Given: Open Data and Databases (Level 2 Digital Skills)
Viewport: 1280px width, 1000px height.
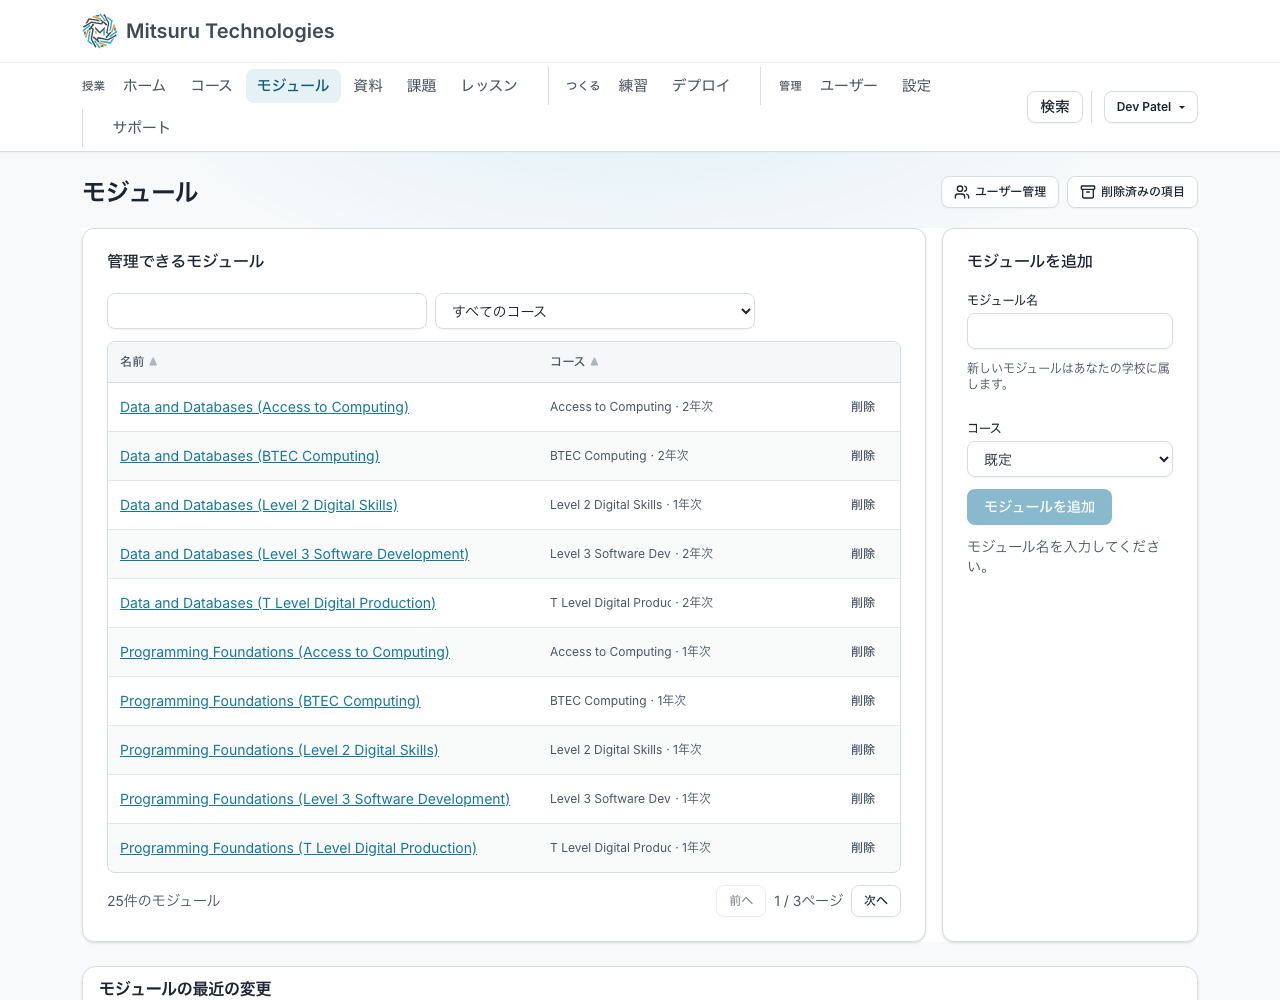Looking at the screenshot, I should tap(259, 505).
